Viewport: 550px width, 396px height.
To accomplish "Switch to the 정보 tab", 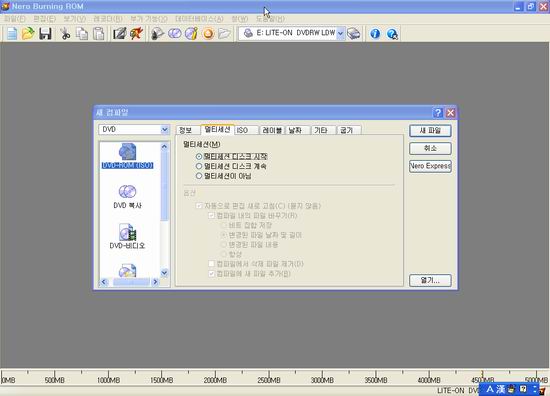I will 186,130.
